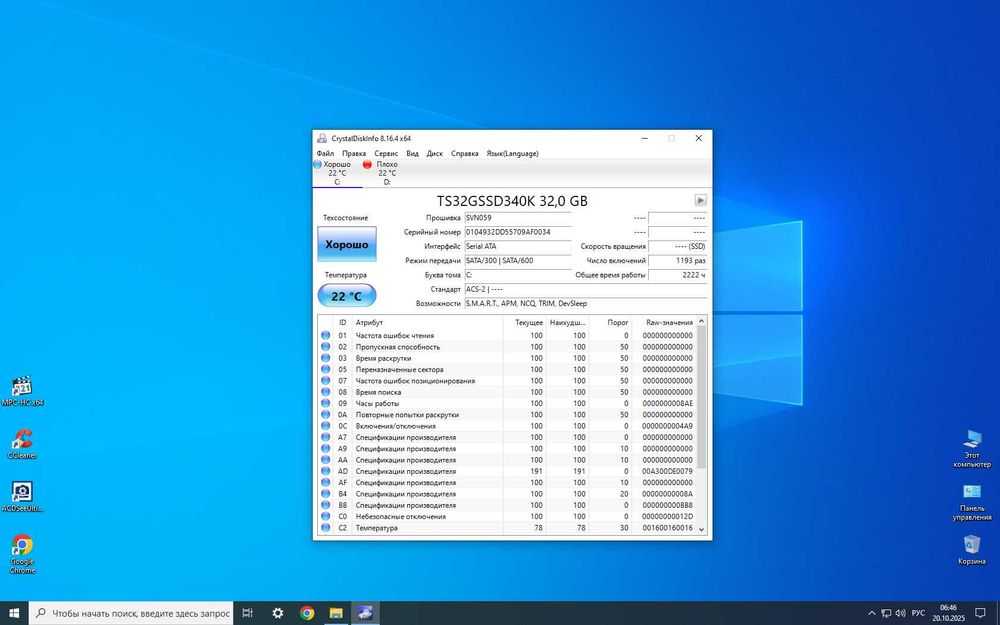Screen dimensions: 1000x625
Task: Click status icon of Повторные попытки раскрутки row
Action: 325,415
